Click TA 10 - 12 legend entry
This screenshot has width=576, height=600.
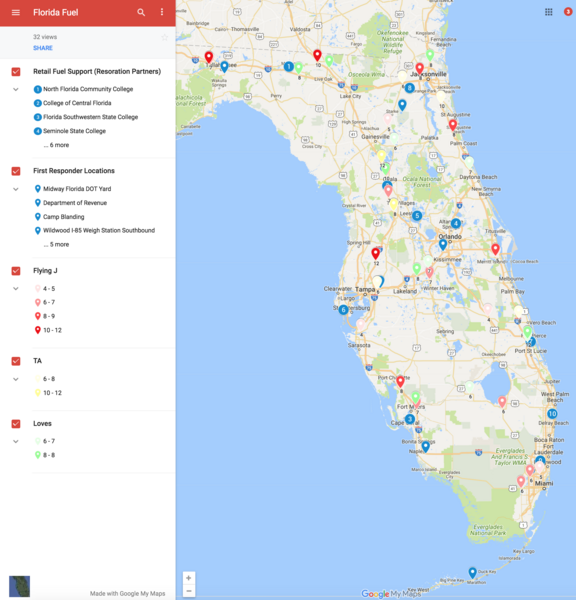pyautogui.click(x=48, y=393)
